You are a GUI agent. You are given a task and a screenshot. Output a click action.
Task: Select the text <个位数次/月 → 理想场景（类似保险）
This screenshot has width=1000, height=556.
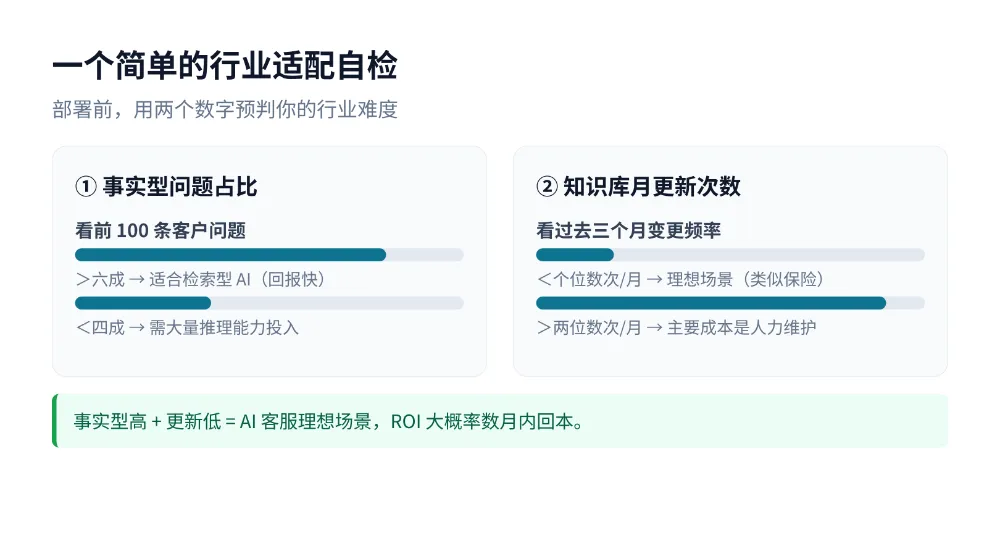[680, 279]
